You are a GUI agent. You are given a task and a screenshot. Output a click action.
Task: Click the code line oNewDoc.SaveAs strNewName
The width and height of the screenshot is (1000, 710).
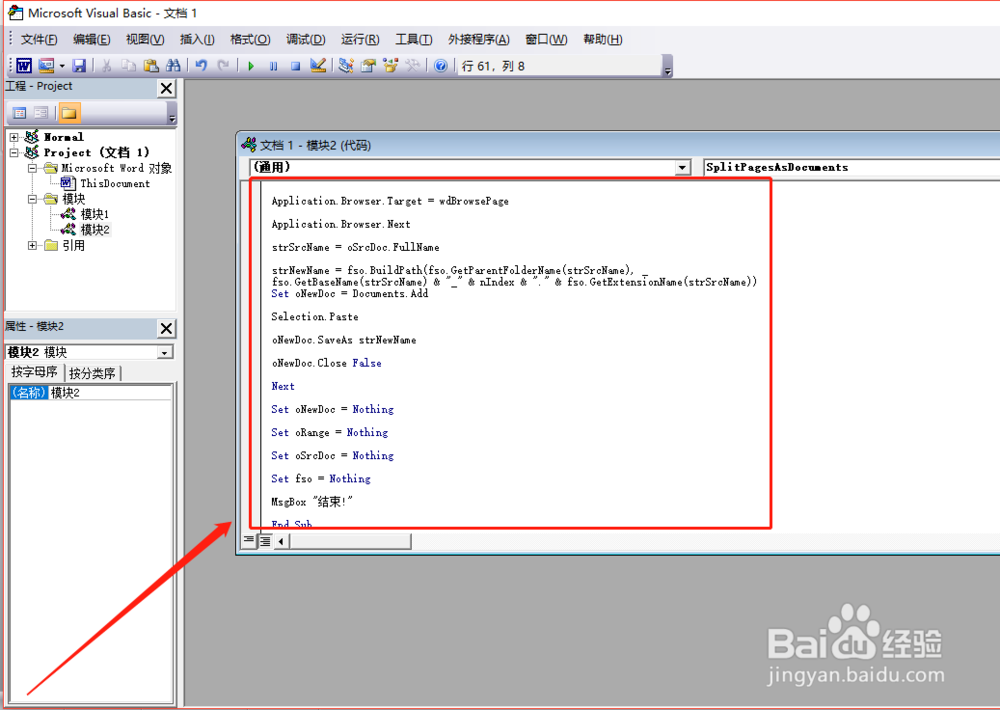(344, 340)
